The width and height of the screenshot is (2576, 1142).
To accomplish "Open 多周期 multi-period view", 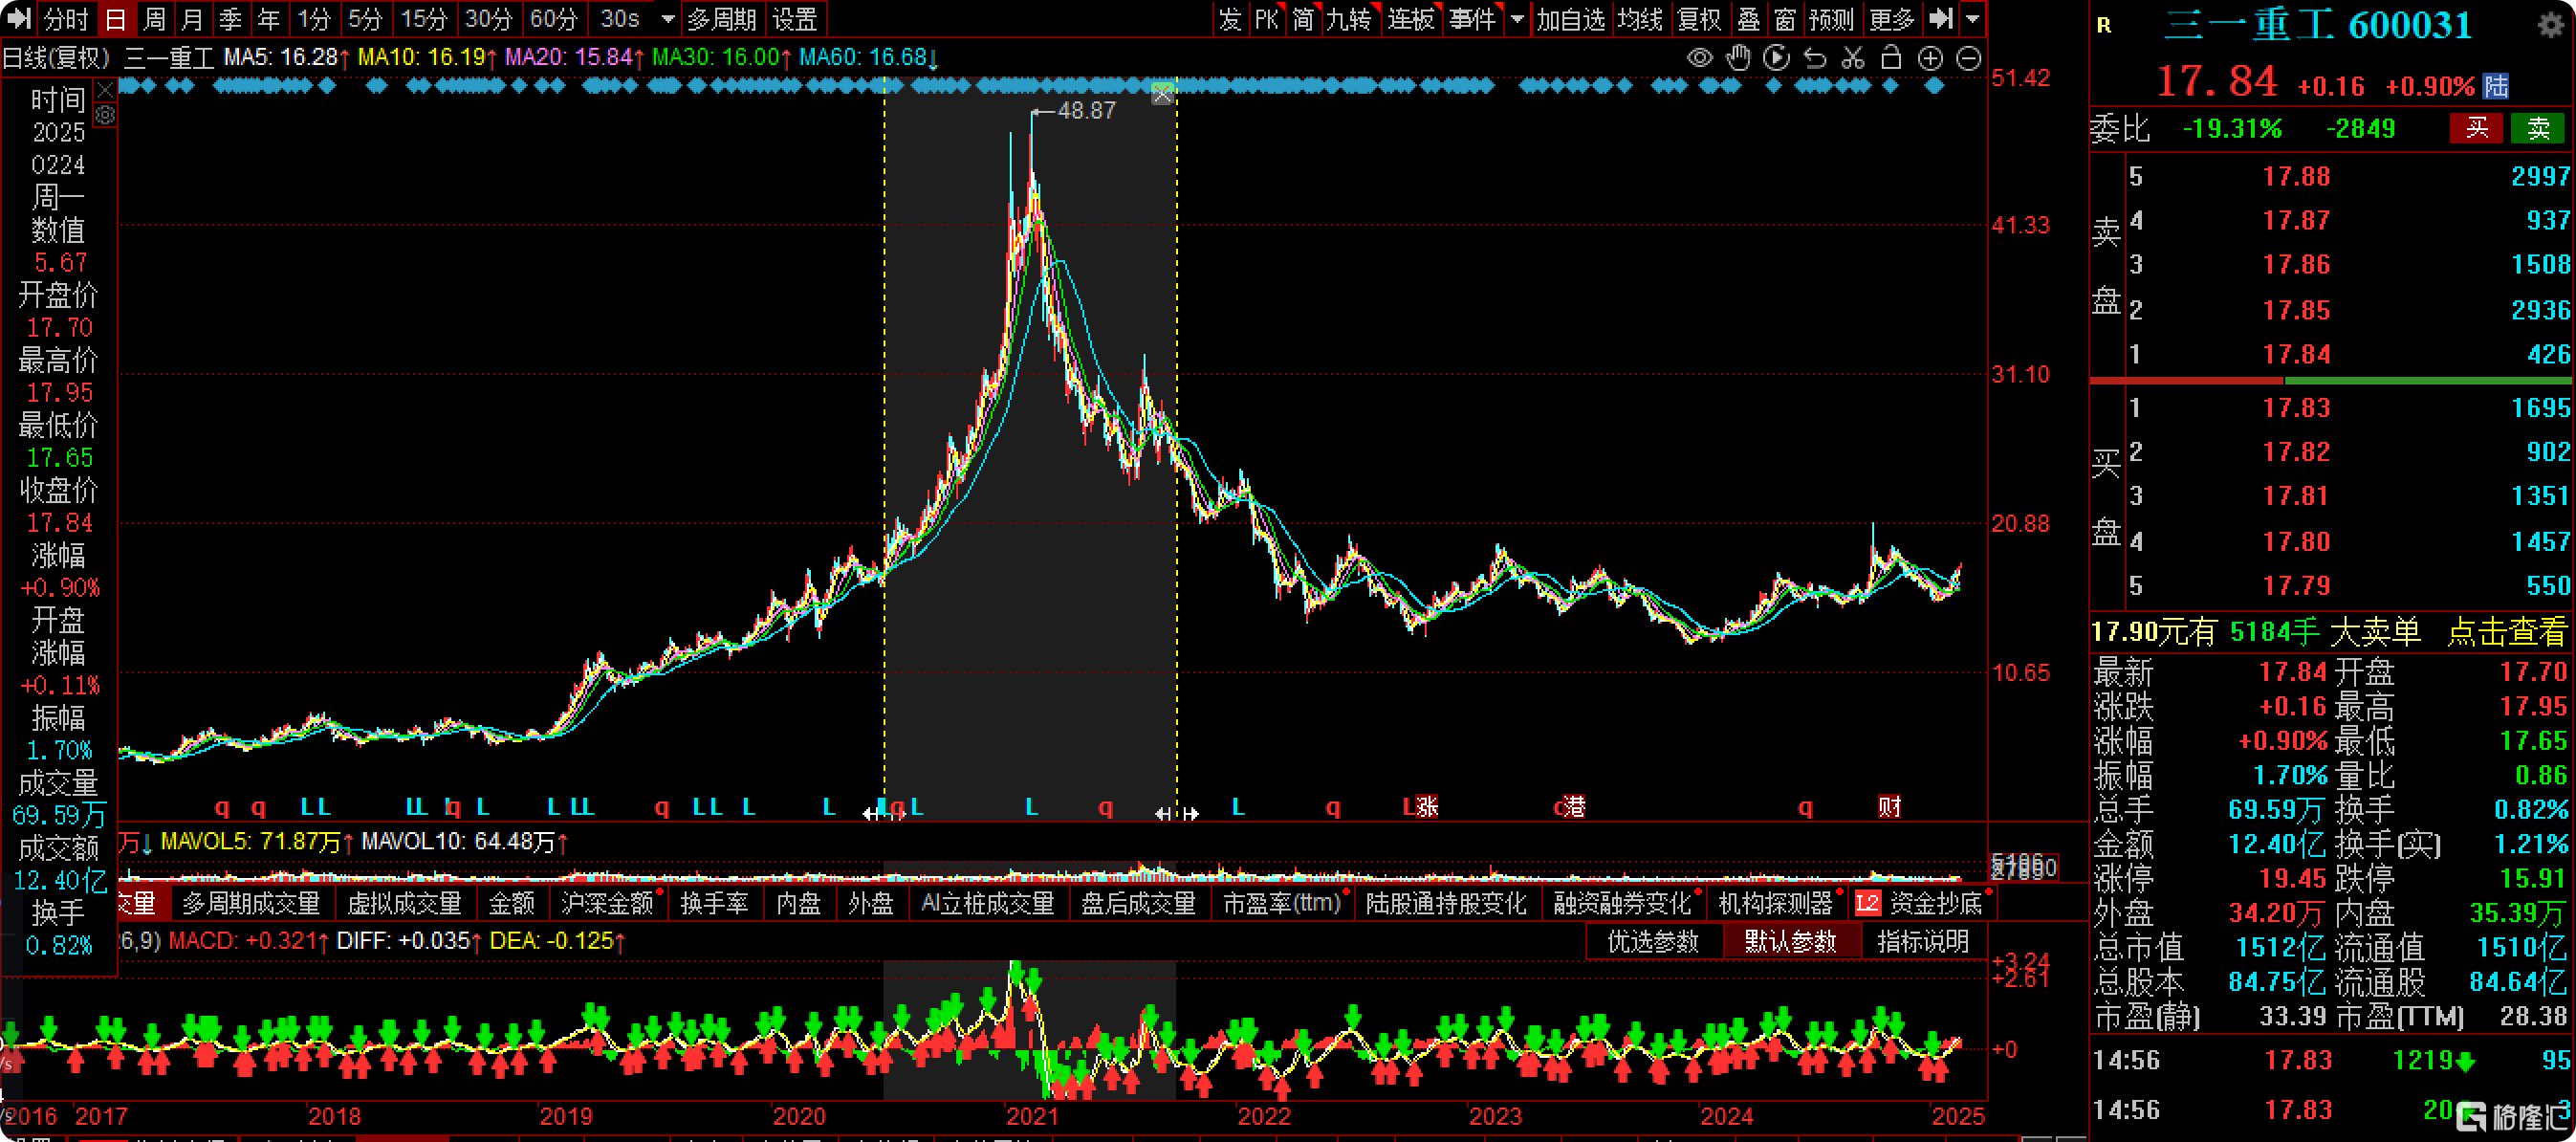I will [x=721, y=18].
